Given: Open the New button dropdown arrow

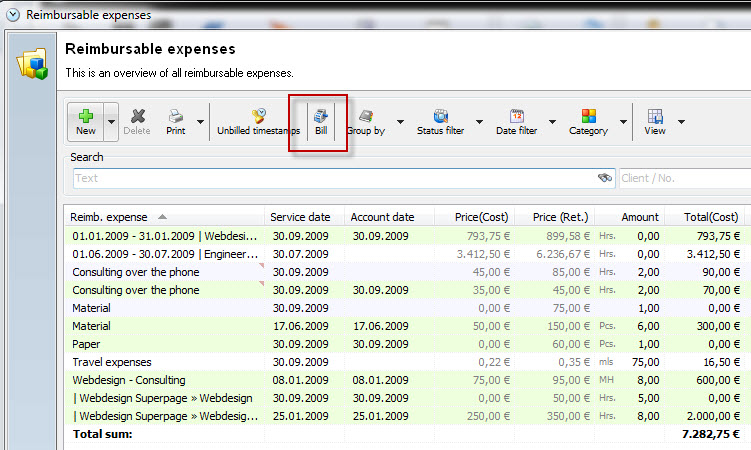Looking at the screenshot, I should [112, 122].
